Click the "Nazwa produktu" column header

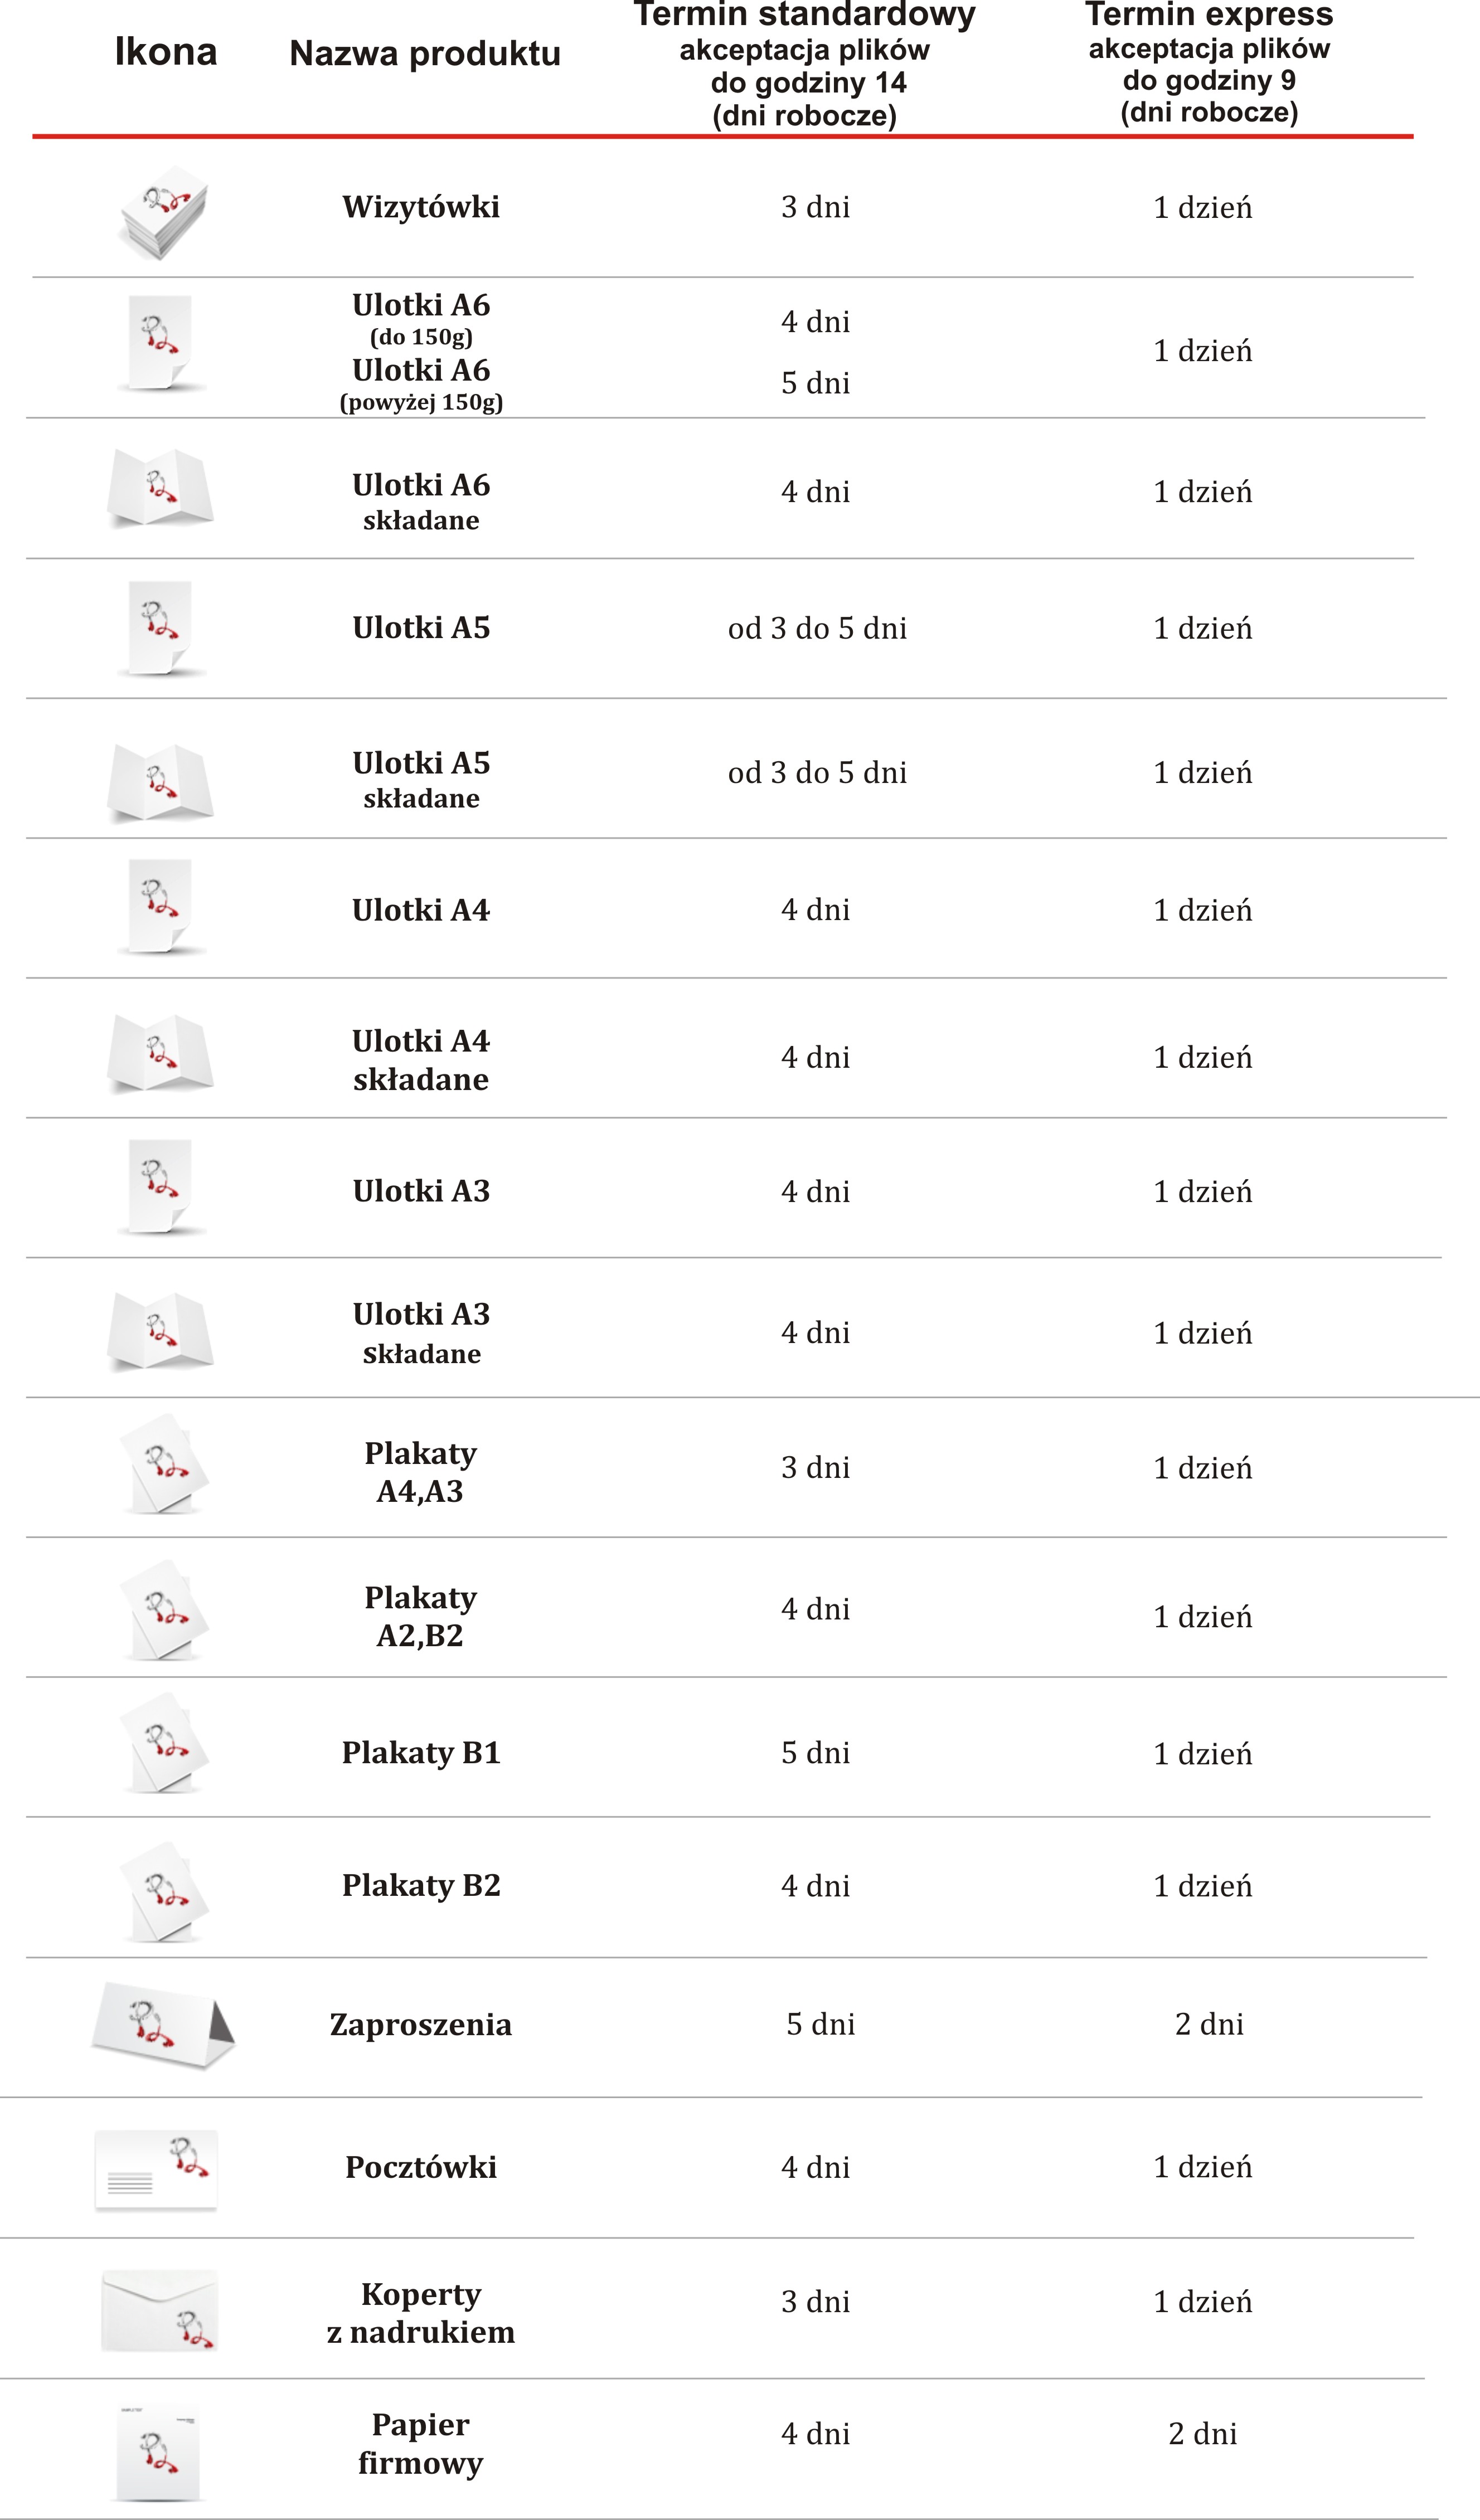click(425, 54)
